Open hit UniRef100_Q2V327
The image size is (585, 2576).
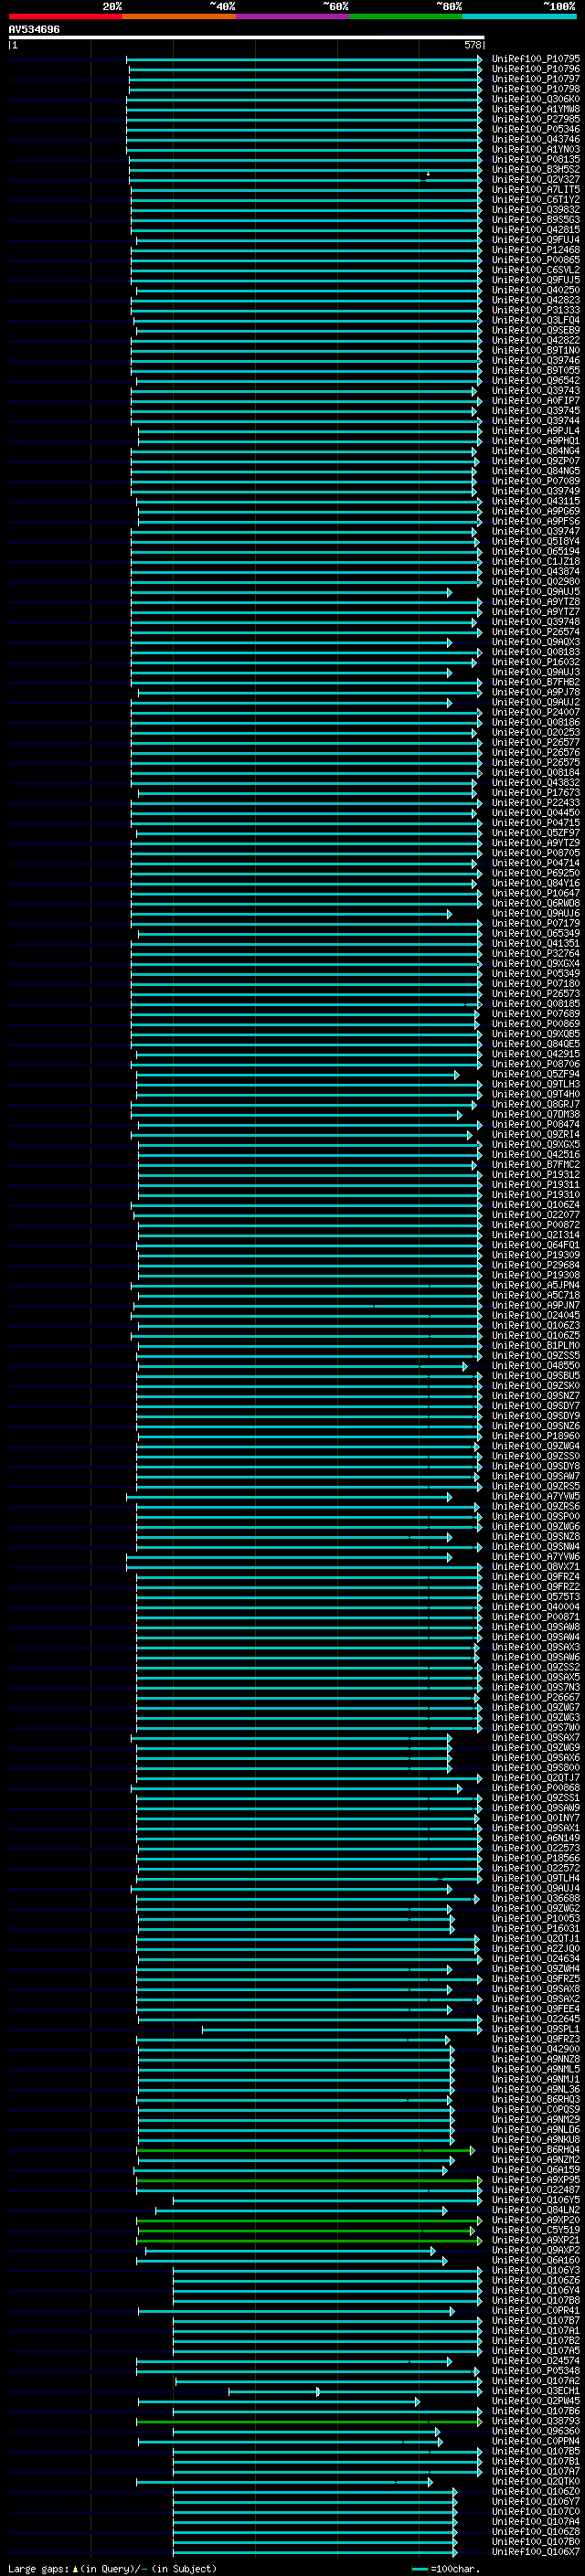point(535,179)
